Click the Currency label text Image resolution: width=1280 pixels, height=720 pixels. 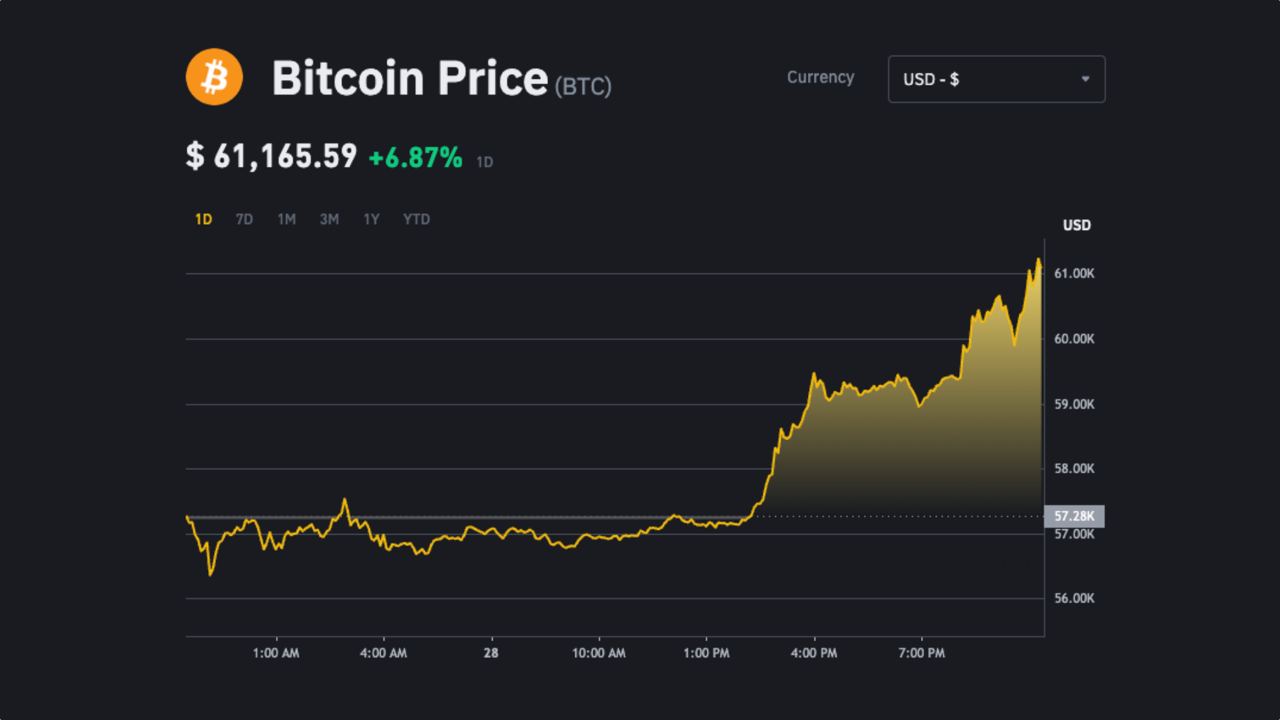(x=820, y=77)
